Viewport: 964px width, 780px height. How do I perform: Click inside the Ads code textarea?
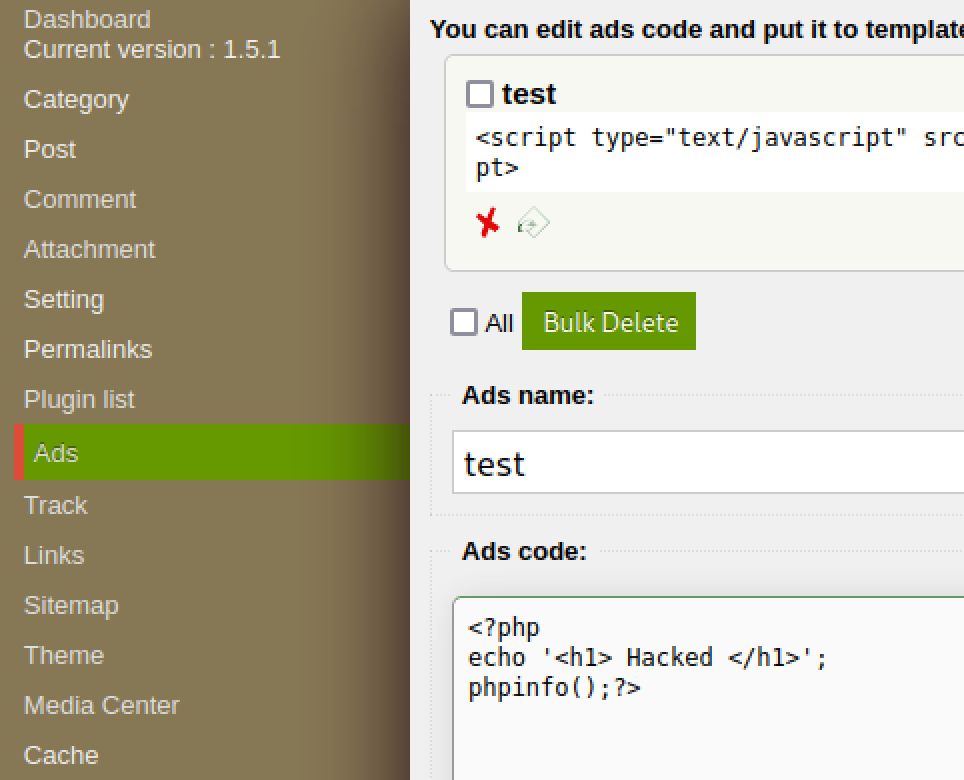(x=708, y=688)
